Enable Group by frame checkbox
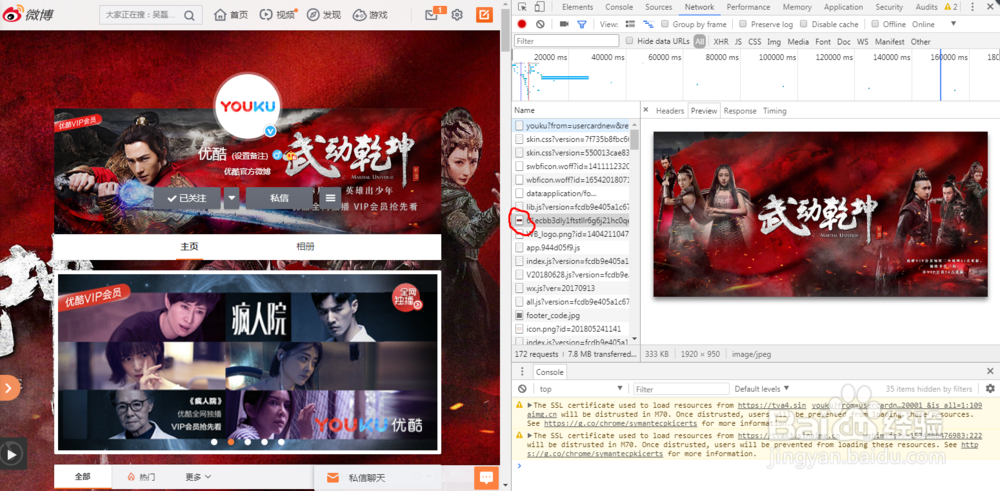Viewport: 1000px width, 491px height. (665, 24)
